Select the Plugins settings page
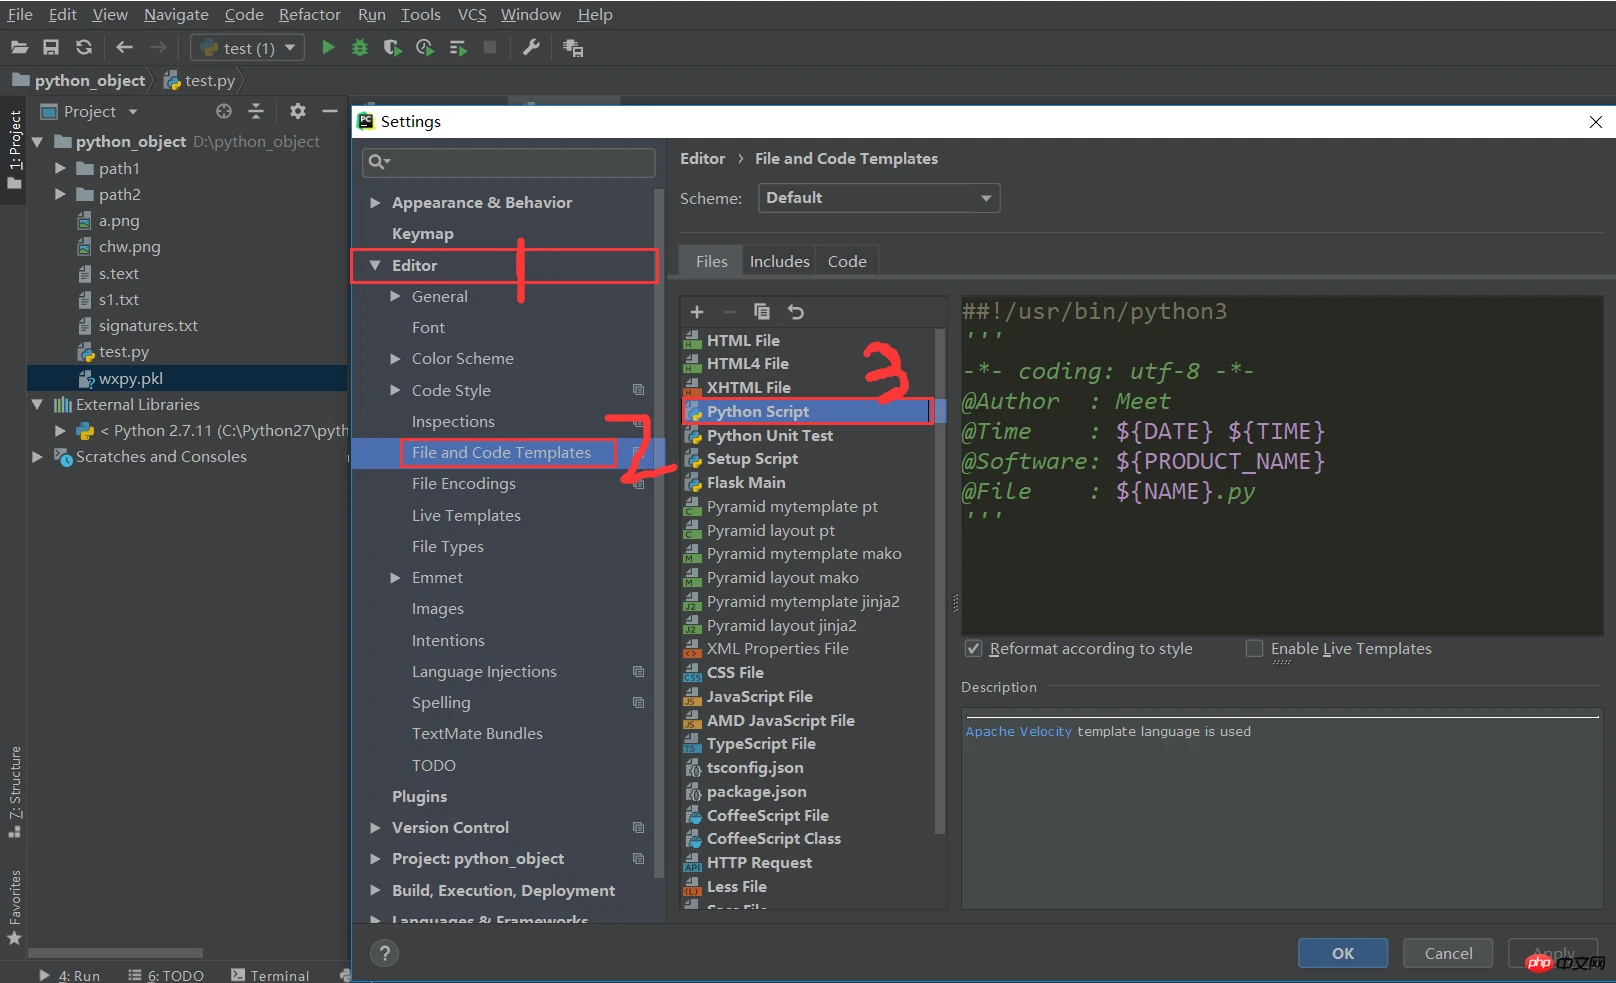1616x983 pixels. point(419,796)
